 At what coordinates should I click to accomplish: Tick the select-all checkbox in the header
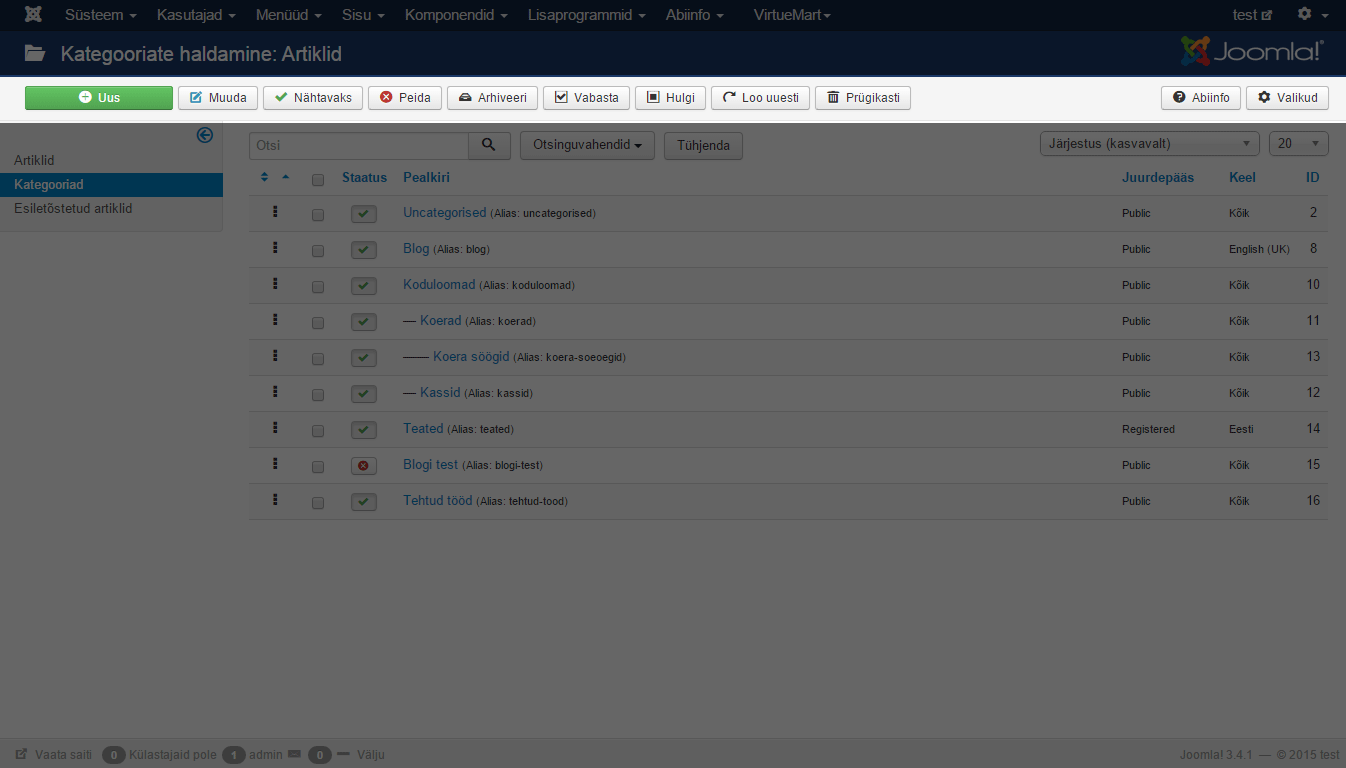tap(318, 180)
